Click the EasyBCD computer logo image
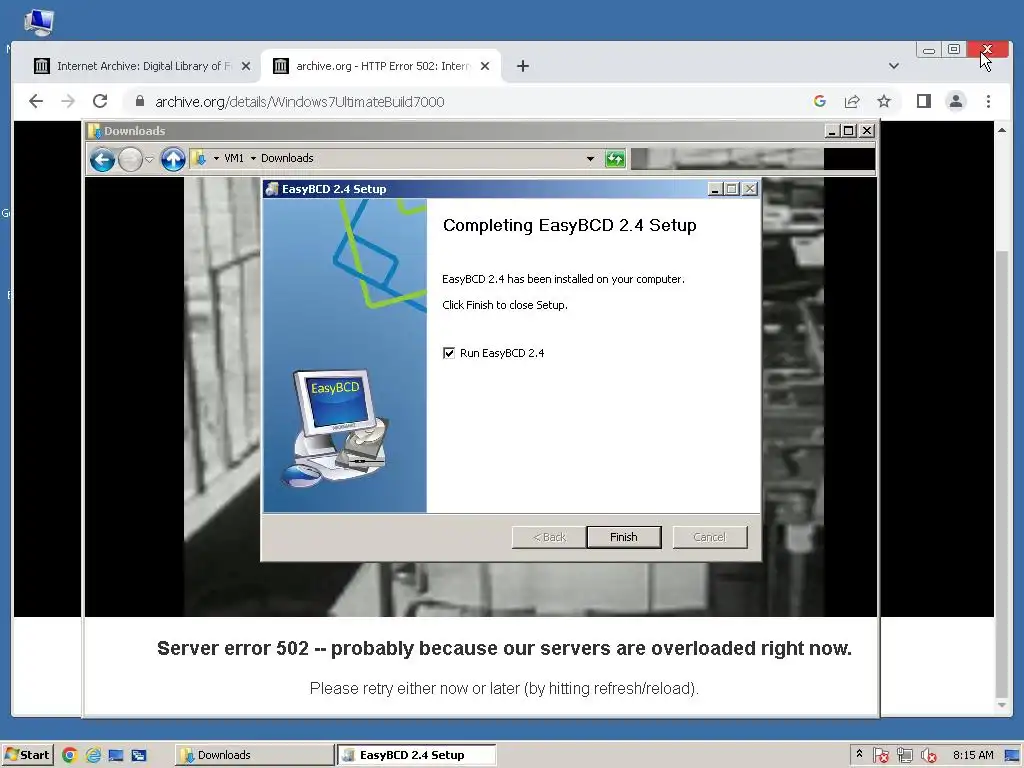Image resolution: width=1024 pixels, height=768 pixels. pos(334,428)
